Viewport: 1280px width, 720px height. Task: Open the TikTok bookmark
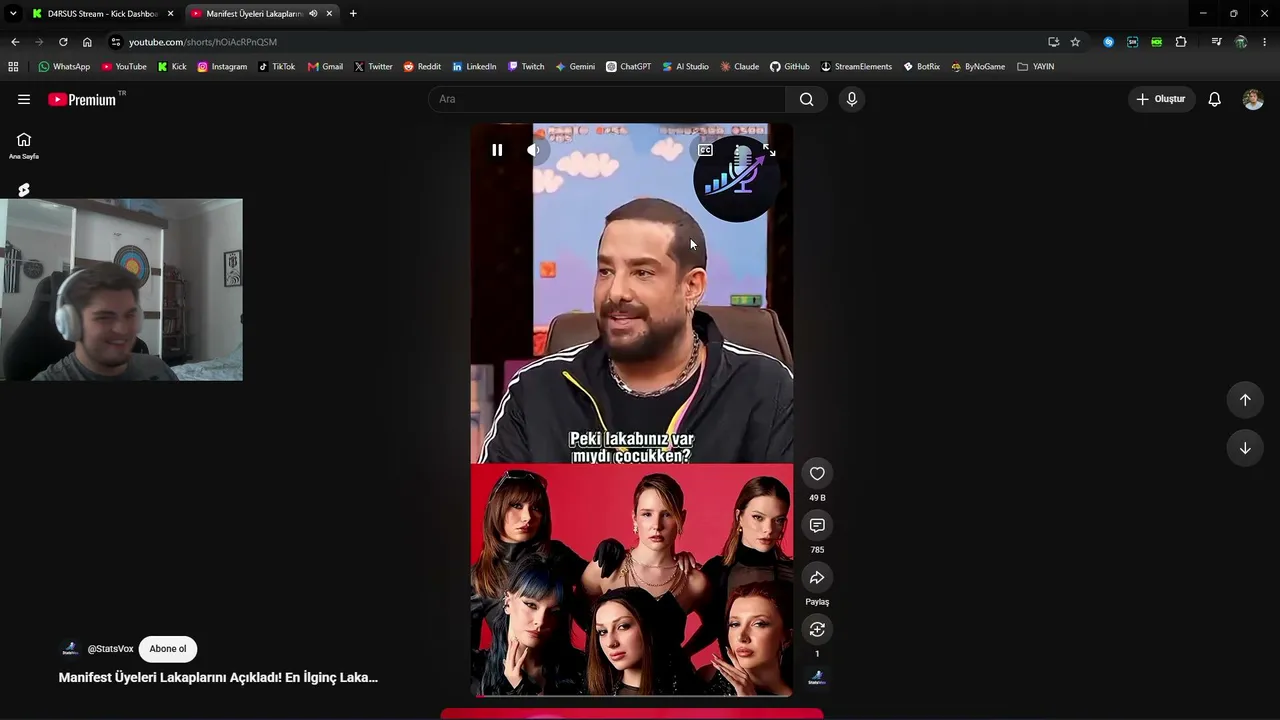[276, 67]
